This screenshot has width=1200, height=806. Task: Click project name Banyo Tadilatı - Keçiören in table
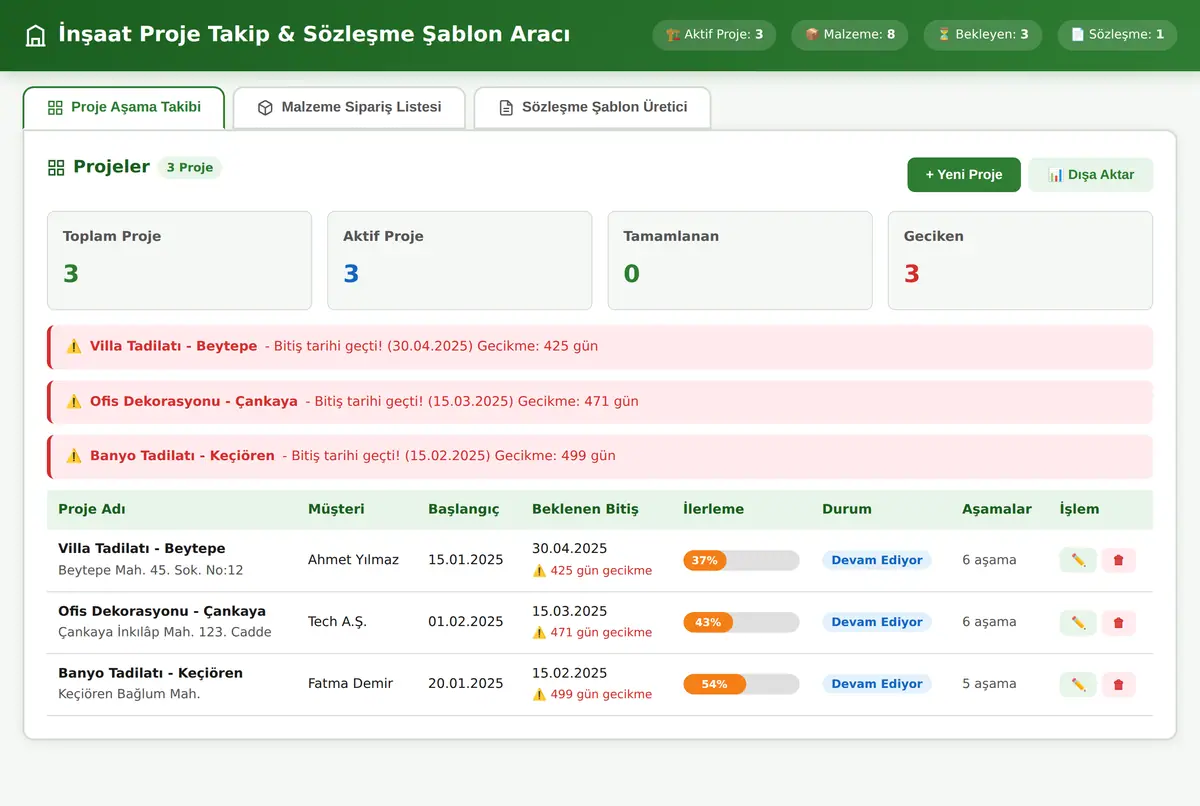pos(150,673)
